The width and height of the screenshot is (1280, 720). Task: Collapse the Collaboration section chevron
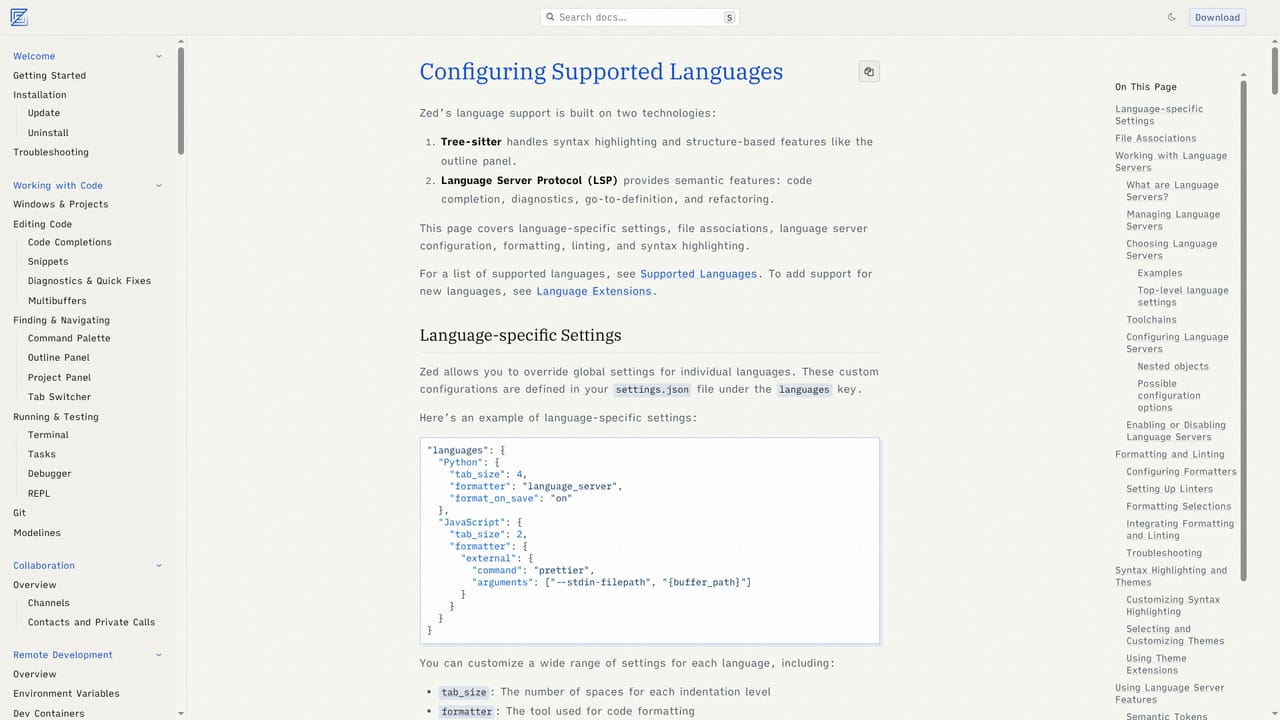coord(159,565)
